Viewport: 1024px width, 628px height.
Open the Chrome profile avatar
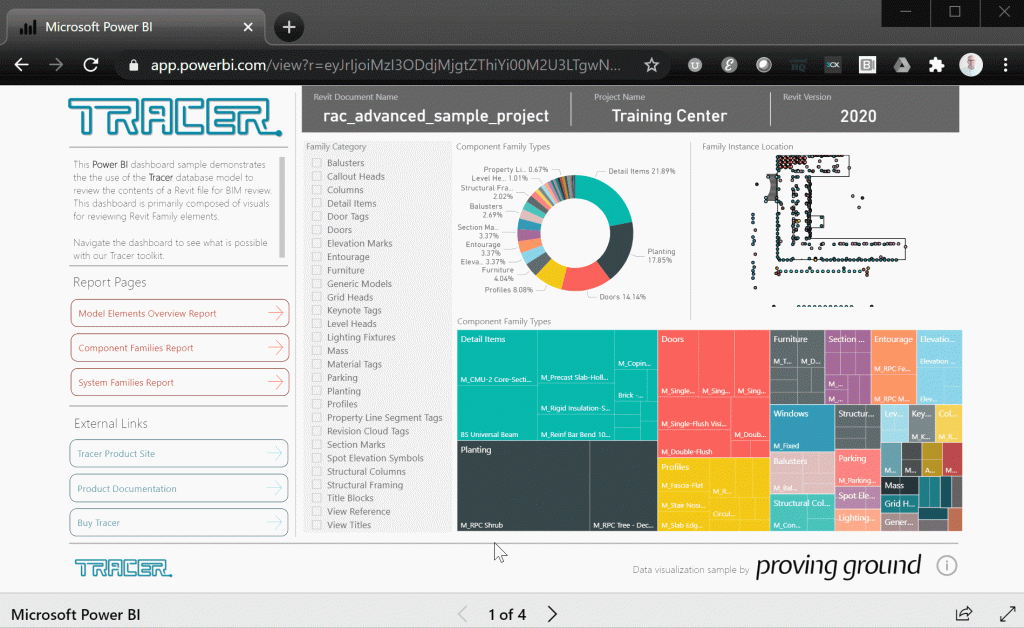point(971,65)
